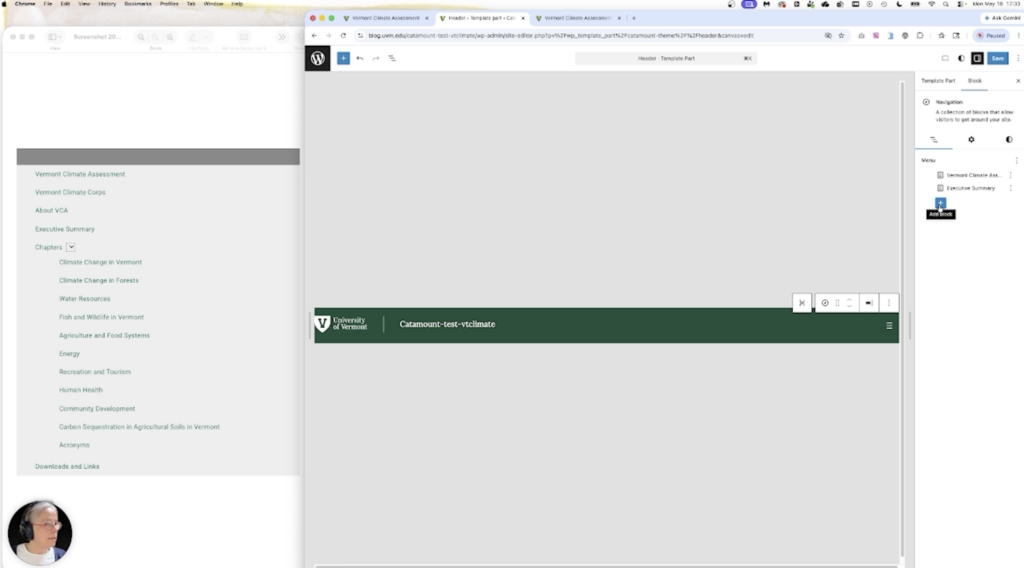1024x568 pixels.
Task: Open the editor options three-dot menu
Action: click(x=1017, y=58)
